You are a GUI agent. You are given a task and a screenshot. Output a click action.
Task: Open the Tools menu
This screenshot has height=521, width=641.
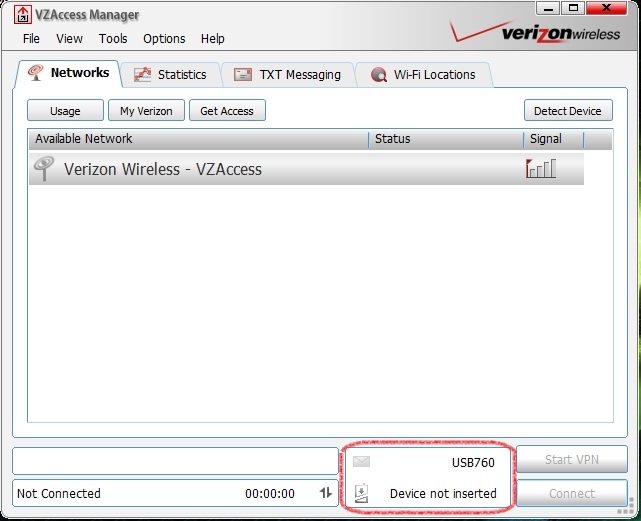[x=113, y=38]
